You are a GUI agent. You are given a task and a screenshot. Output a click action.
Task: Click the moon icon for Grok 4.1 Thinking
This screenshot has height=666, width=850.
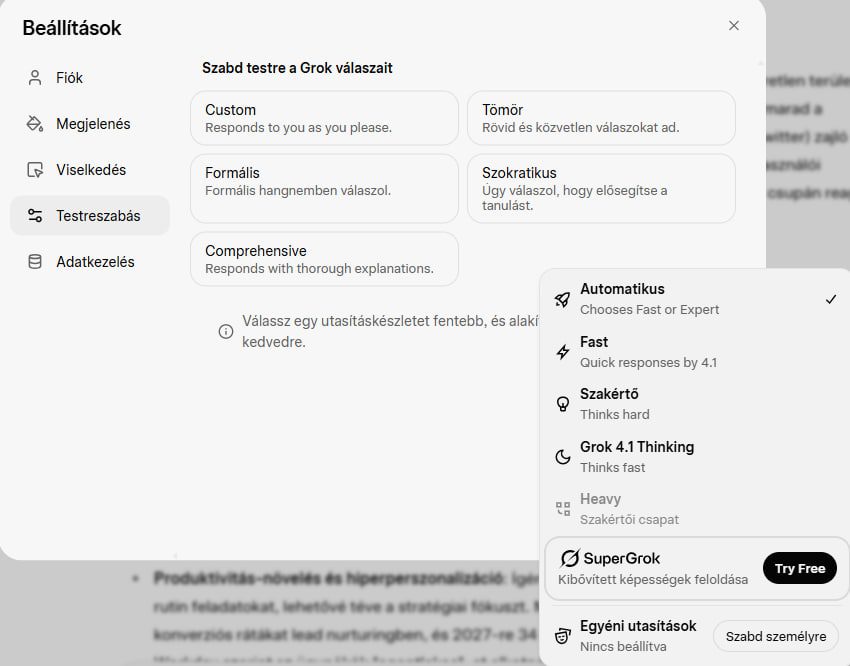click(563, 457)
